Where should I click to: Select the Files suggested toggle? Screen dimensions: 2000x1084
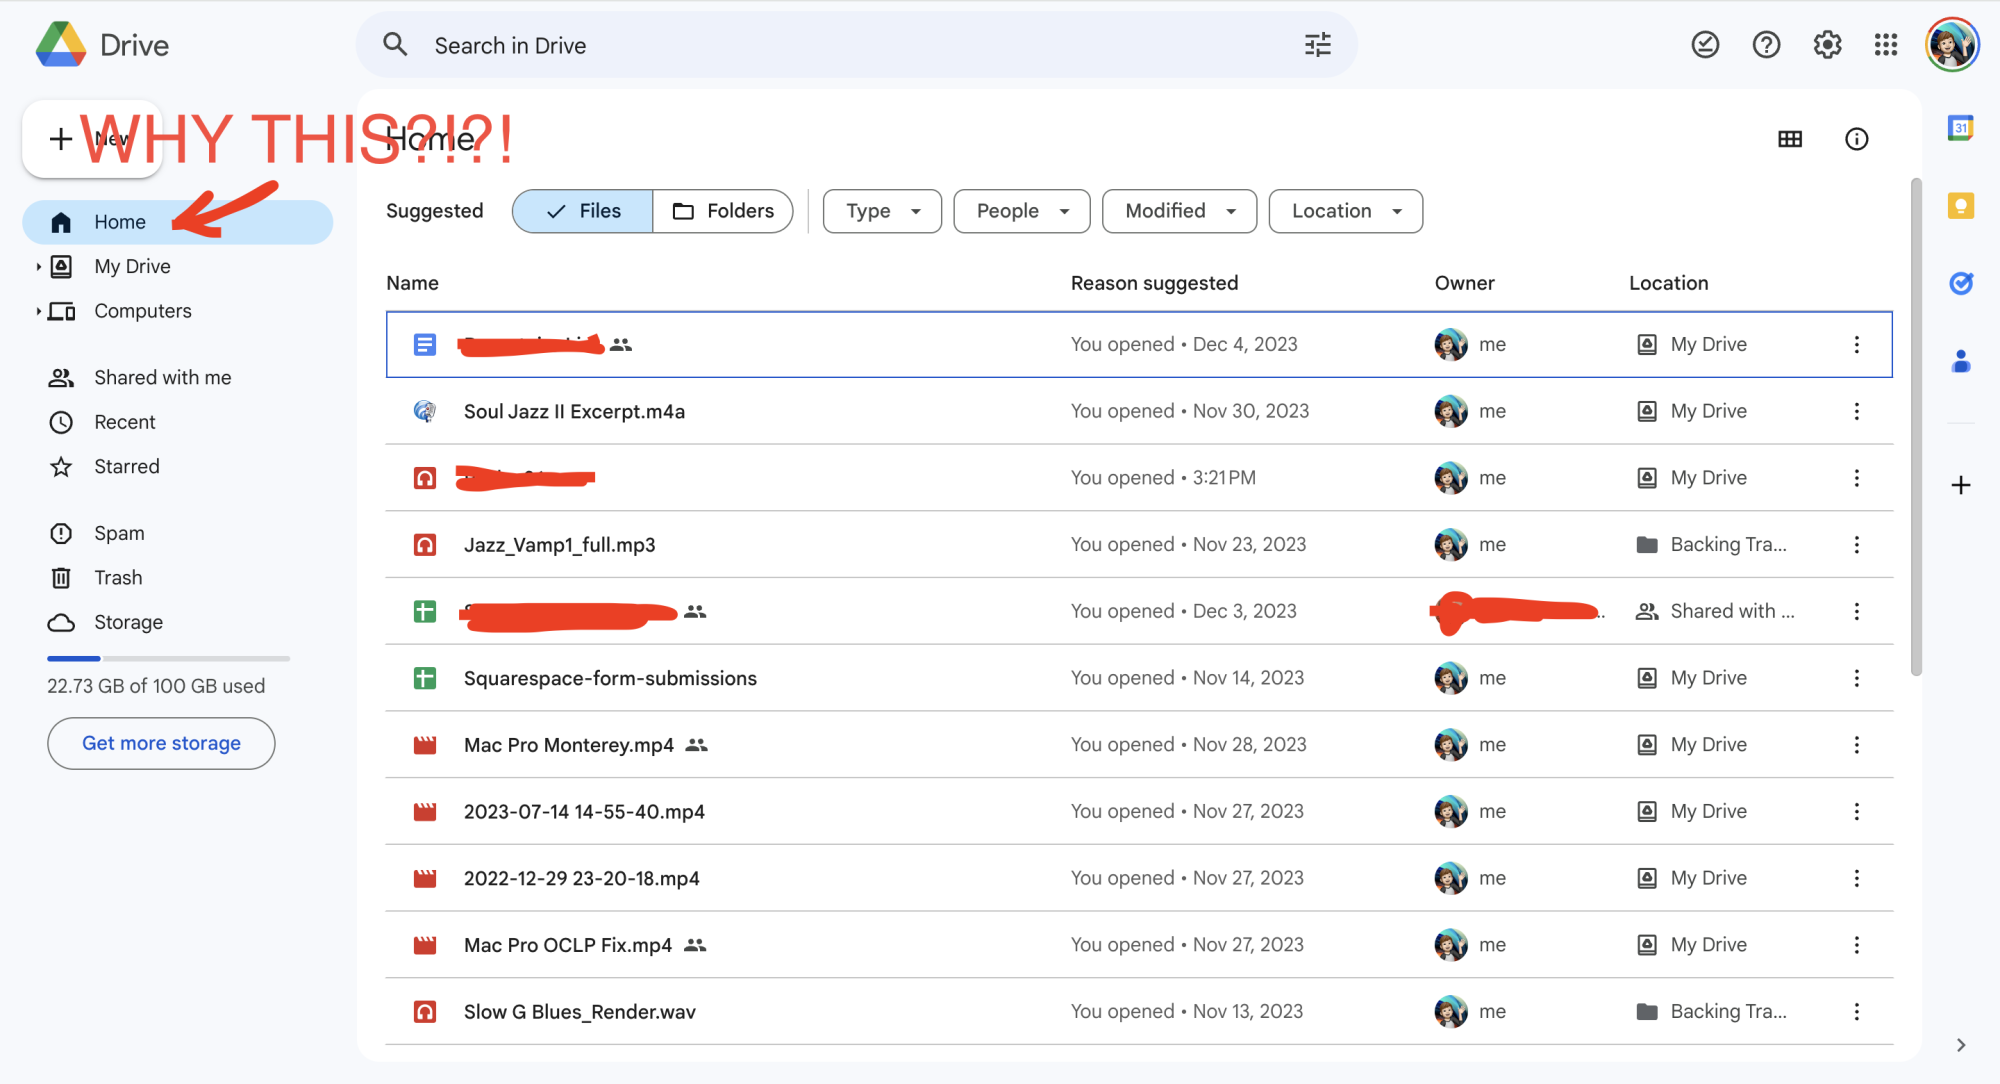point(583,211)
